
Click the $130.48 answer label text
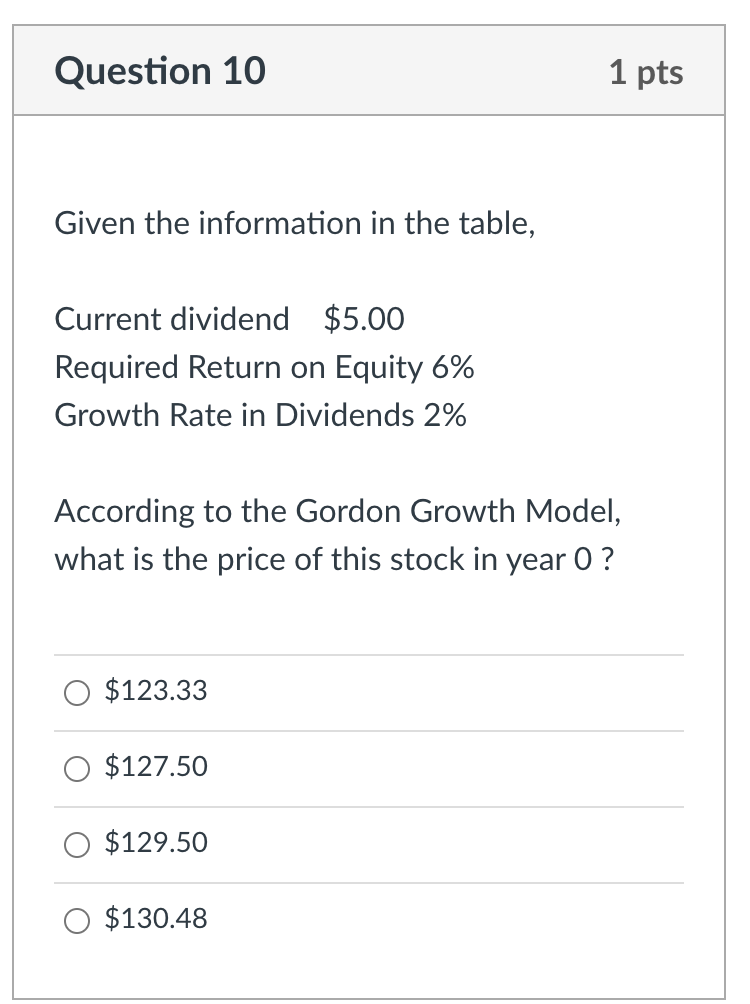(156, 919)
